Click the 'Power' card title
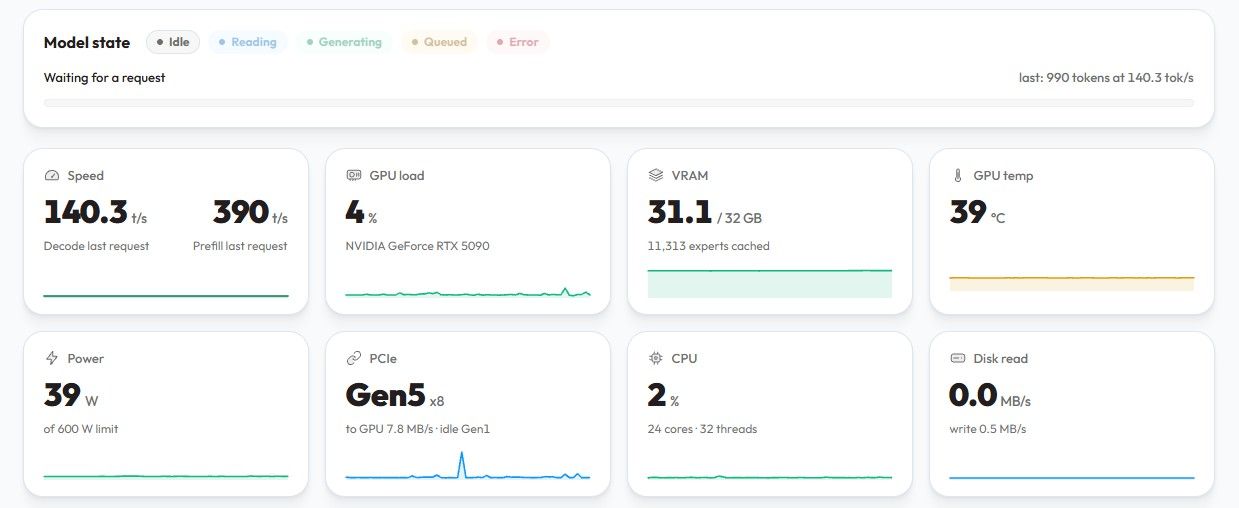 point(86,358)
